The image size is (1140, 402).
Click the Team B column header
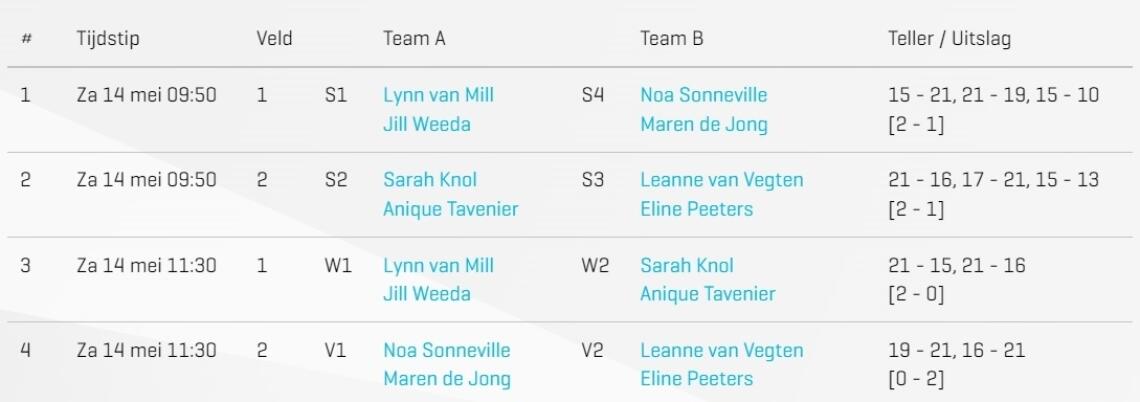pos(672,39)
